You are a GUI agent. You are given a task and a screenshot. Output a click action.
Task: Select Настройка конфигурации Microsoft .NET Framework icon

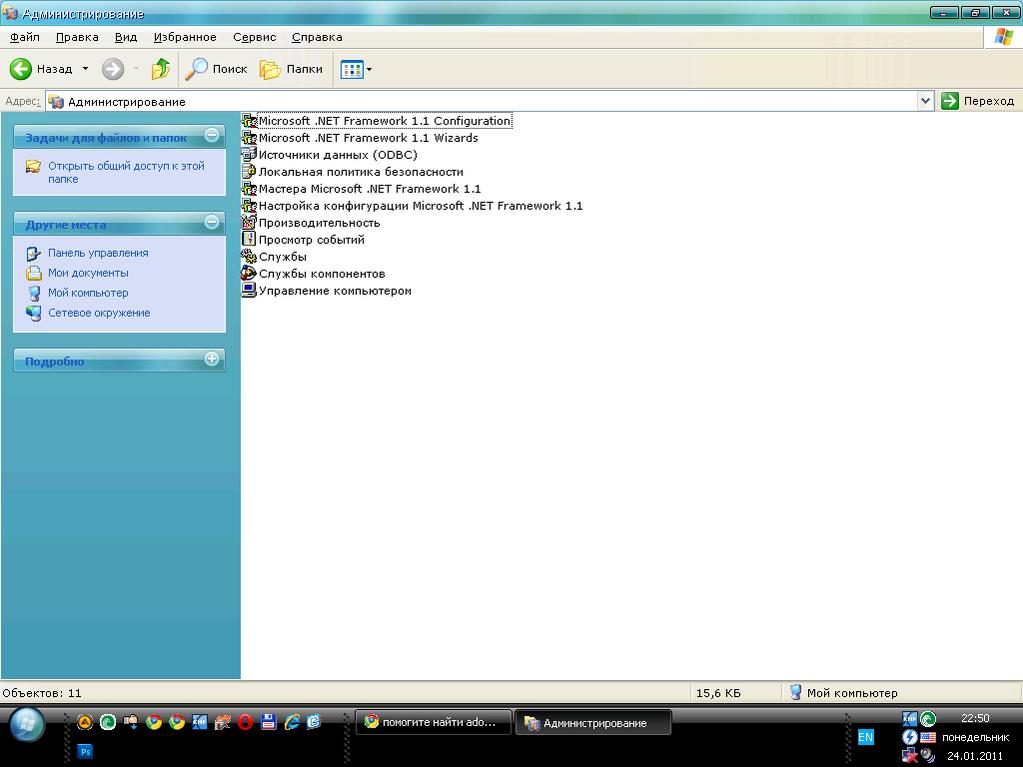pyautogui.click(x=249, y=205)
